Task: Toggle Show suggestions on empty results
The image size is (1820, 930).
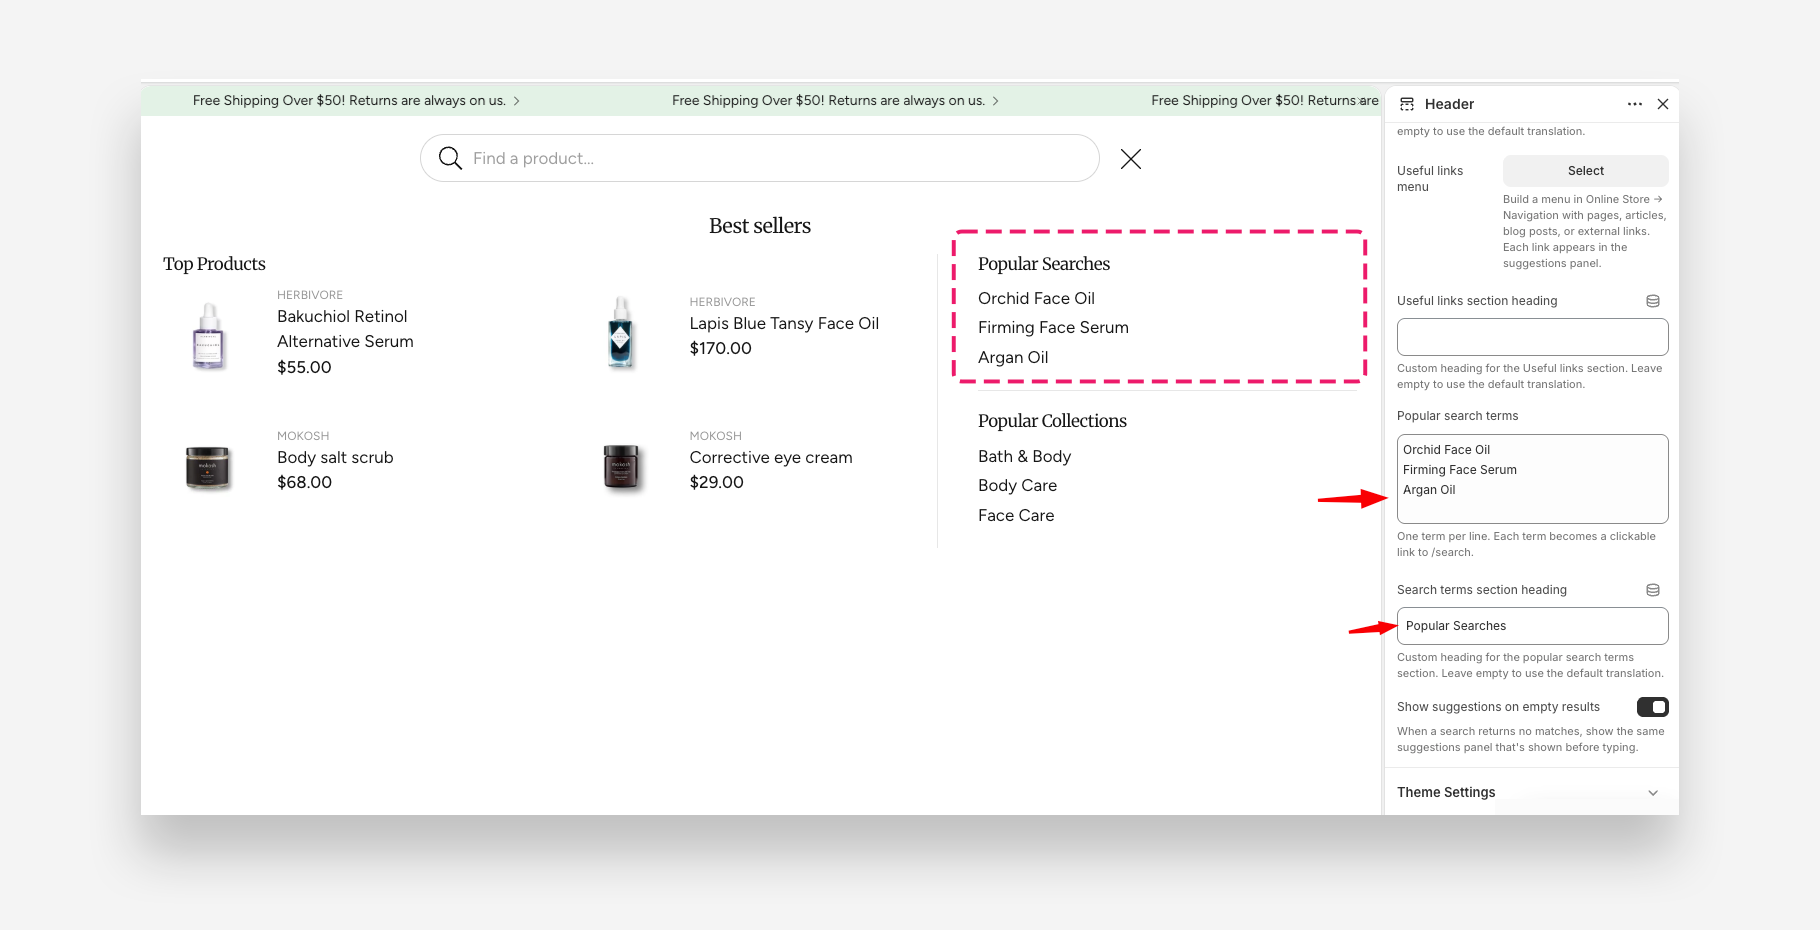Action: pyautogui.click(x=1652, y=707)
